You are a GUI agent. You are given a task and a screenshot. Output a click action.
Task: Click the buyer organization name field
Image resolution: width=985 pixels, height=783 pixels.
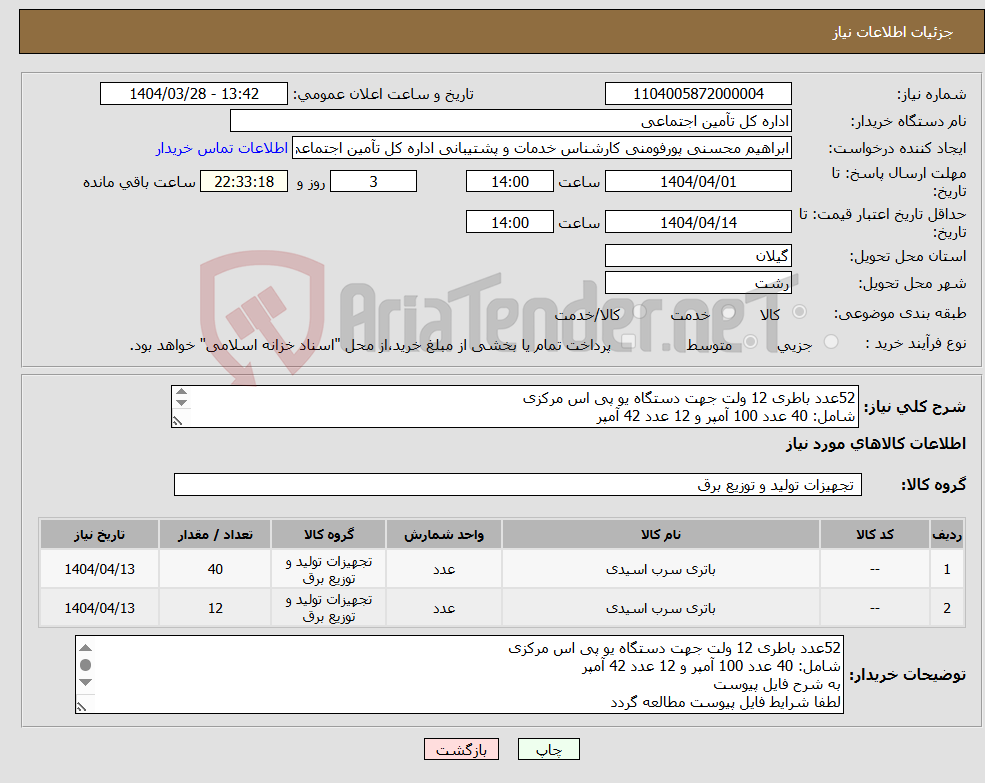(x=511, y=121)
